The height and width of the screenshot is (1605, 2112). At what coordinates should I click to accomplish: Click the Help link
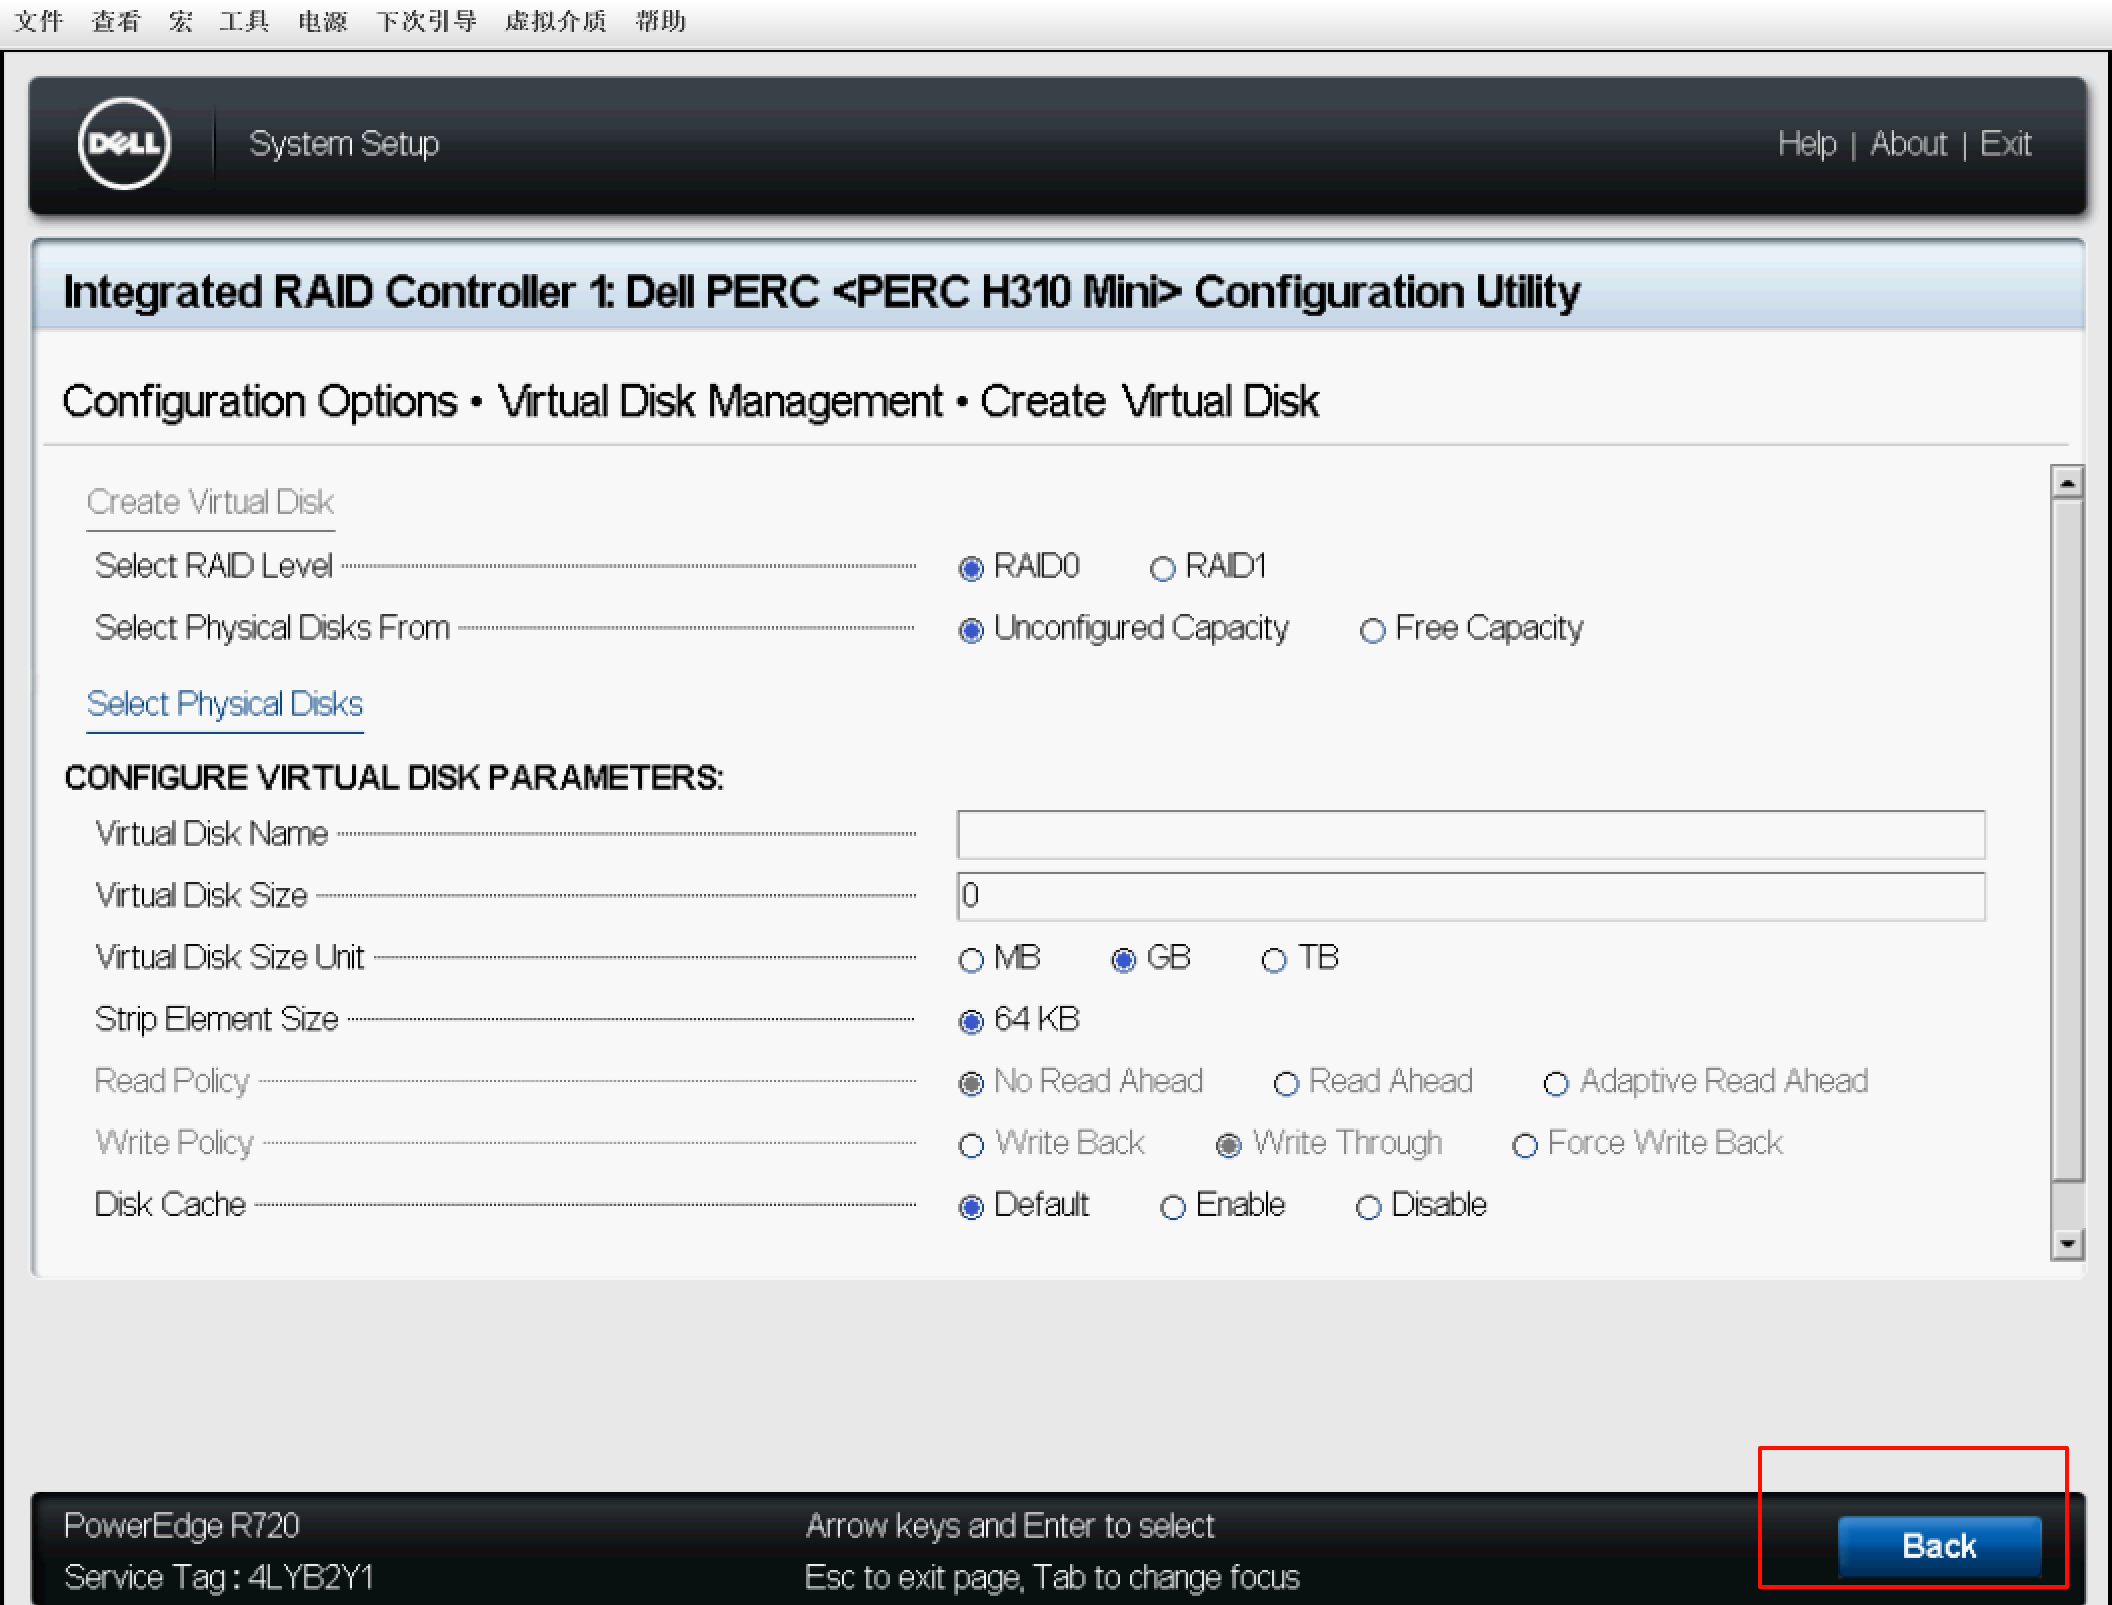click(1806, 144)
